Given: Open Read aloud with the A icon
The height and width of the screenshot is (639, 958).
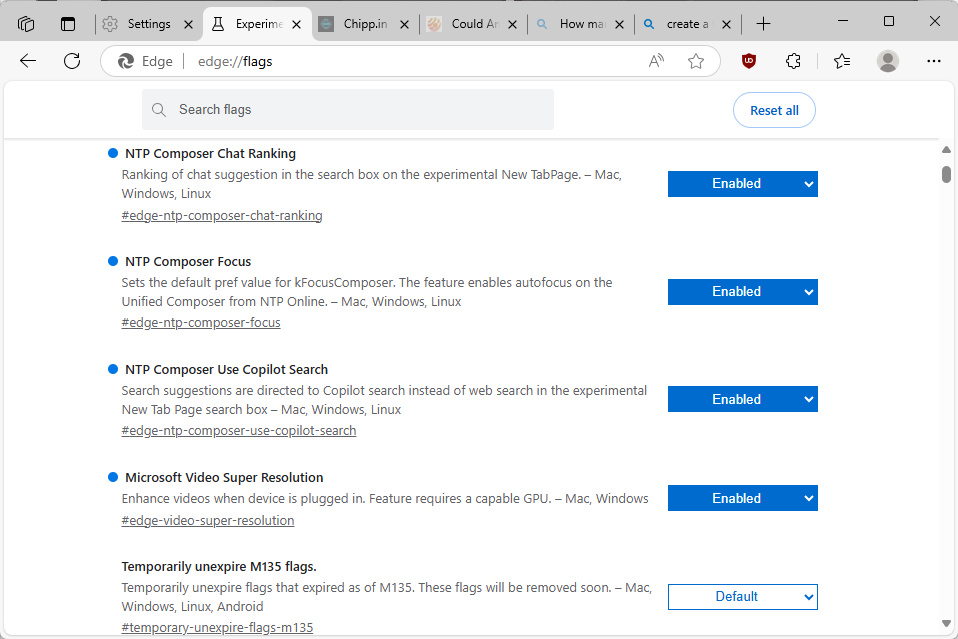Looking at the screenshot, I should [655, 61].
